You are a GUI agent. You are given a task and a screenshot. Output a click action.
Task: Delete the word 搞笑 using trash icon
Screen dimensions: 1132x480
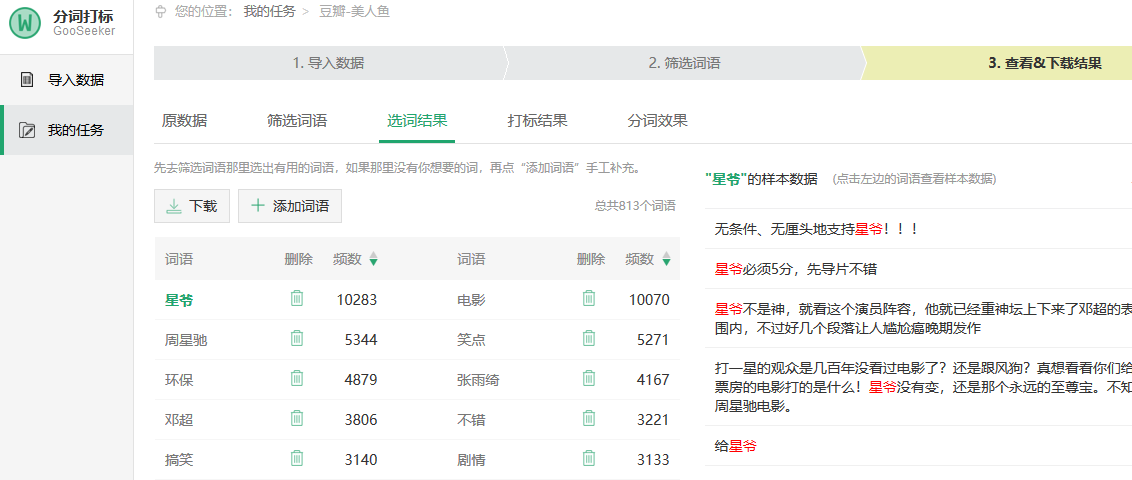[x=297, y=458]
